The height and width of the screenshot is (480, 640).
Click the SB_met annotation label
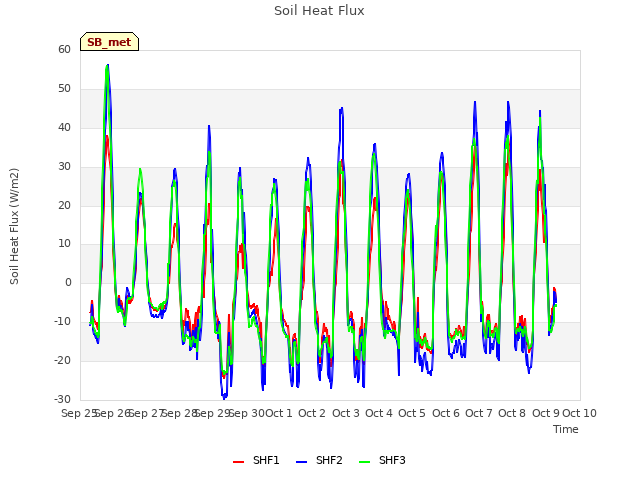pos(109,42)
